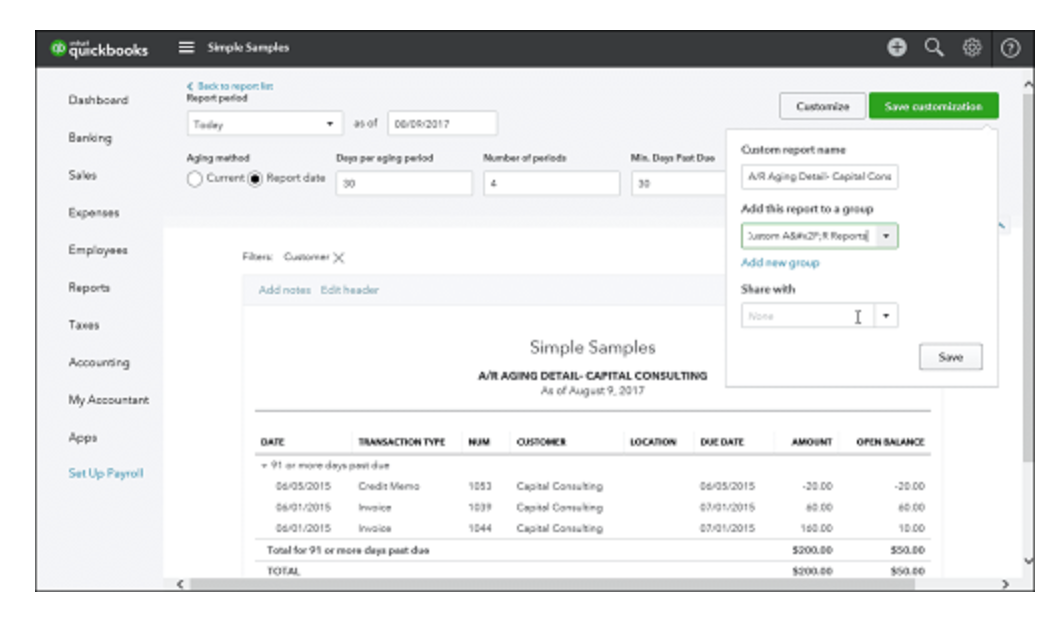Click the Edit header link
The width and height of the screenshot is (1060, 622).
350,290
